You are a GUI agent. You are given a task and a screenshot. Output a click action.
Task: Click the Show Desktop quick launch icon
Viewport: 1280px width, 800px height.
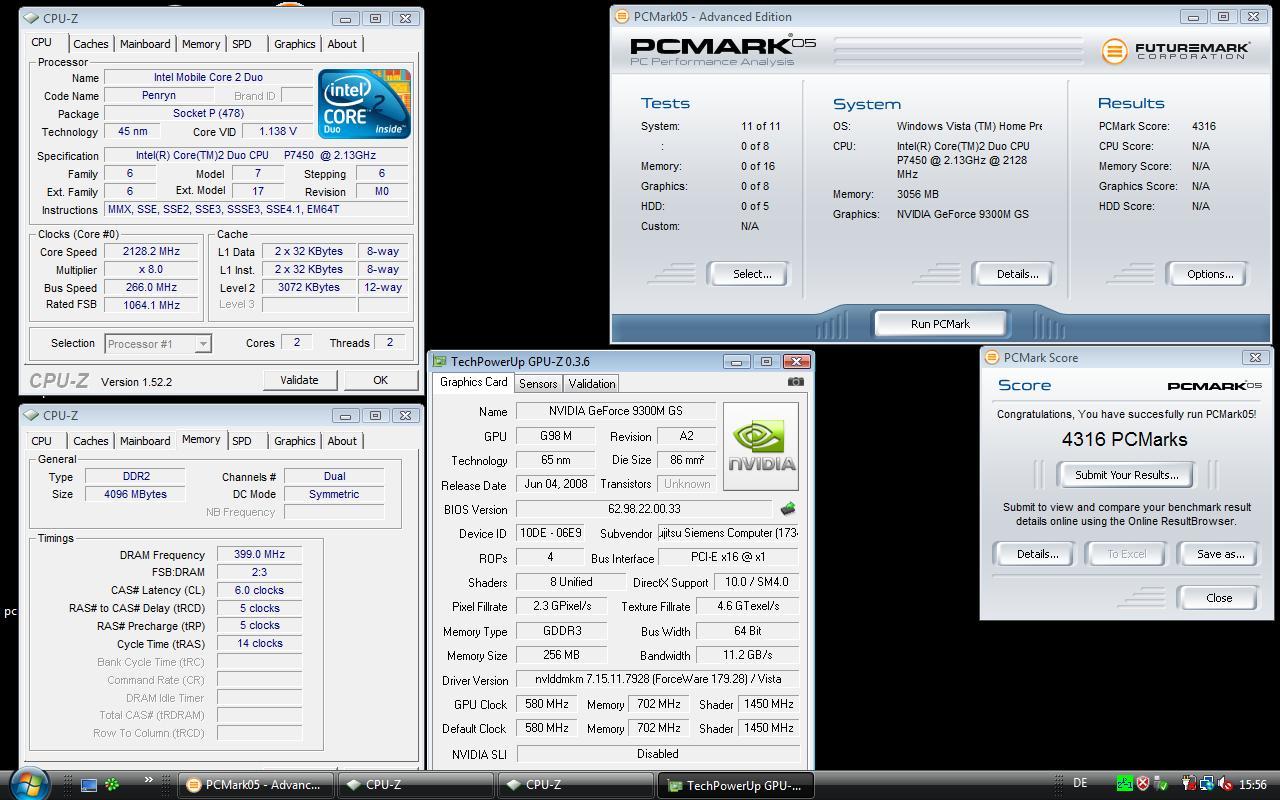coord(89,785)
